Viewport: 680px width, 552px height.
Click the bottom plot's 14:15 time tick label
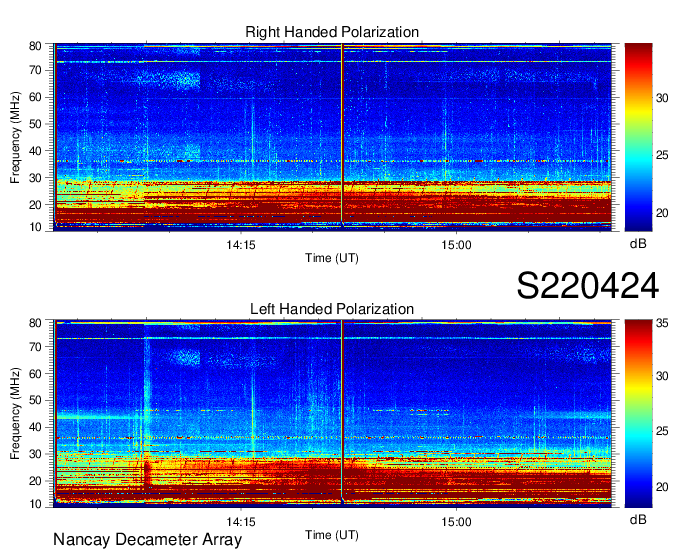coord(241,522)
